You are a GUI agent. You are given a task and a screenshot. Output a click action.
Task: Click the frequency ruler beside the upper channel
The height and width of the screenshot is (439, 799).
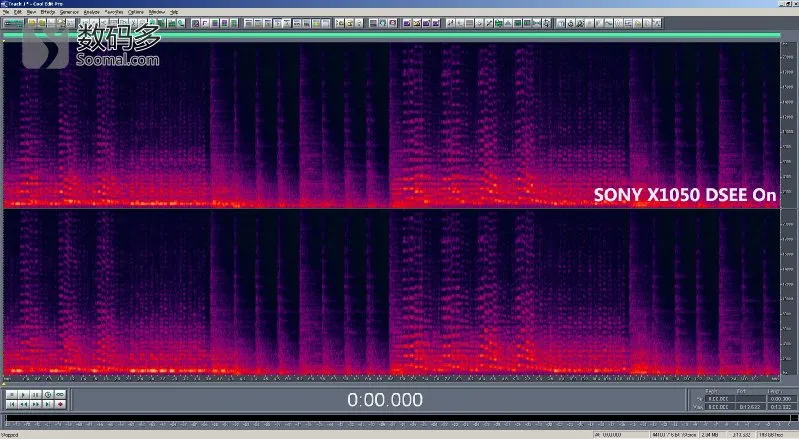[788, 125]
